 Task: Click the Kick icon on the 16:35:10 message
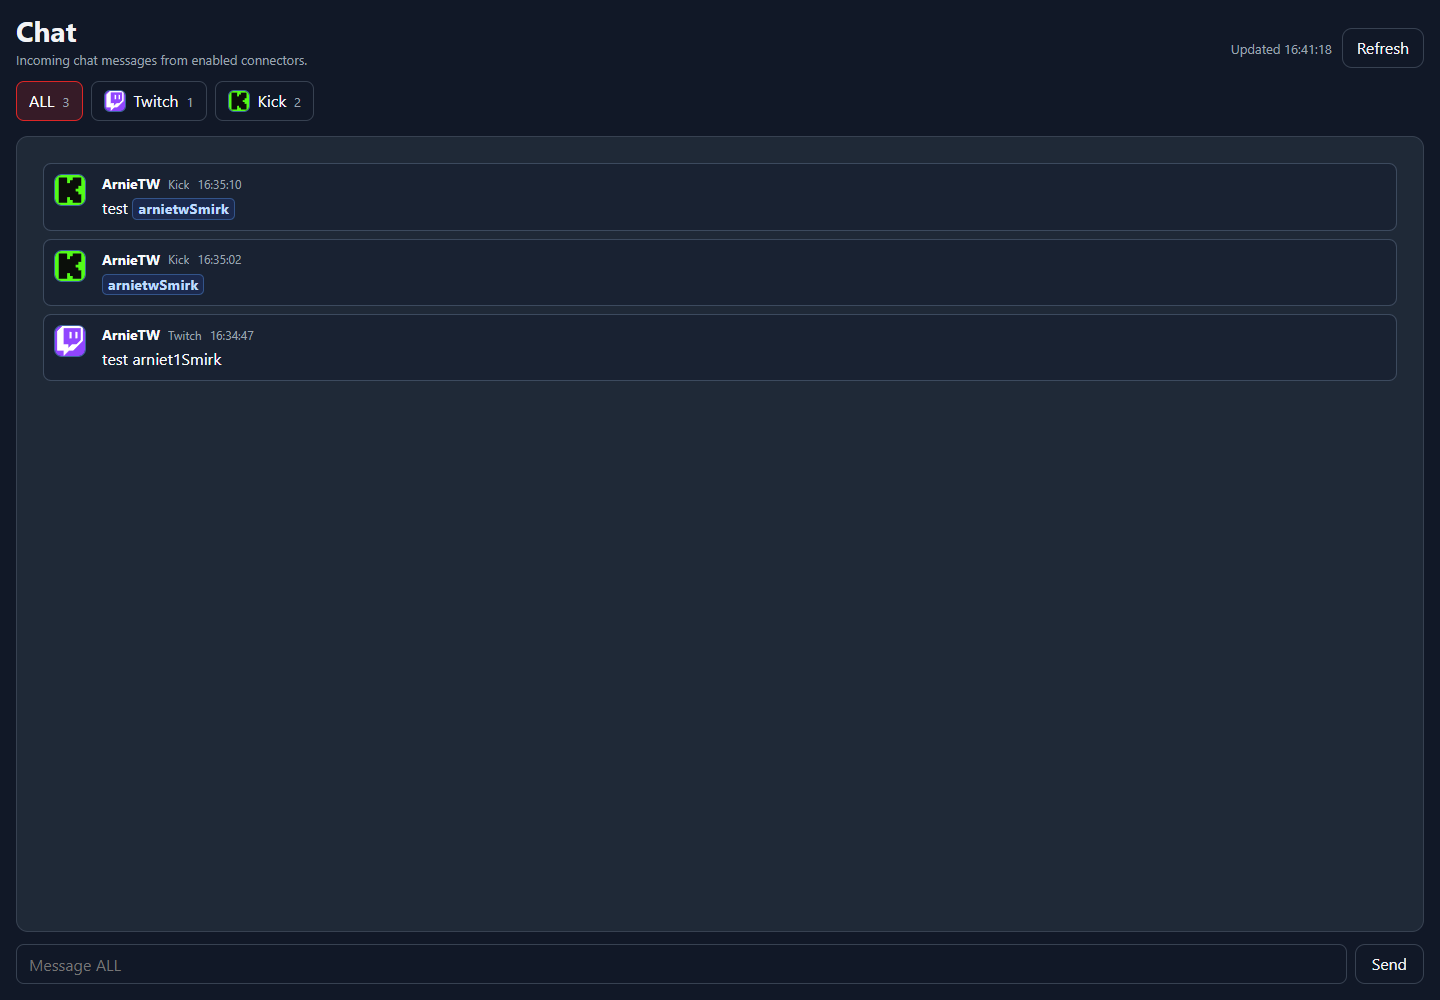coord(70,190)
